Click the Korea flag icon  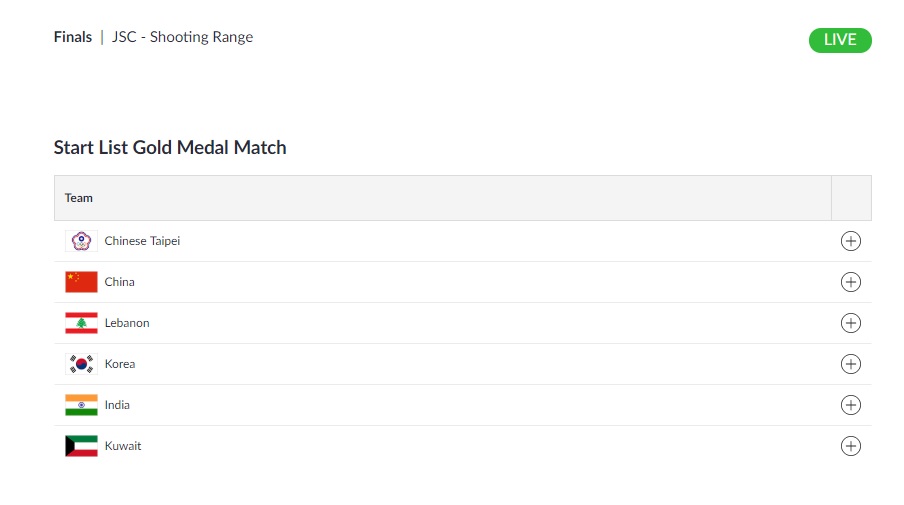(81, 364)
